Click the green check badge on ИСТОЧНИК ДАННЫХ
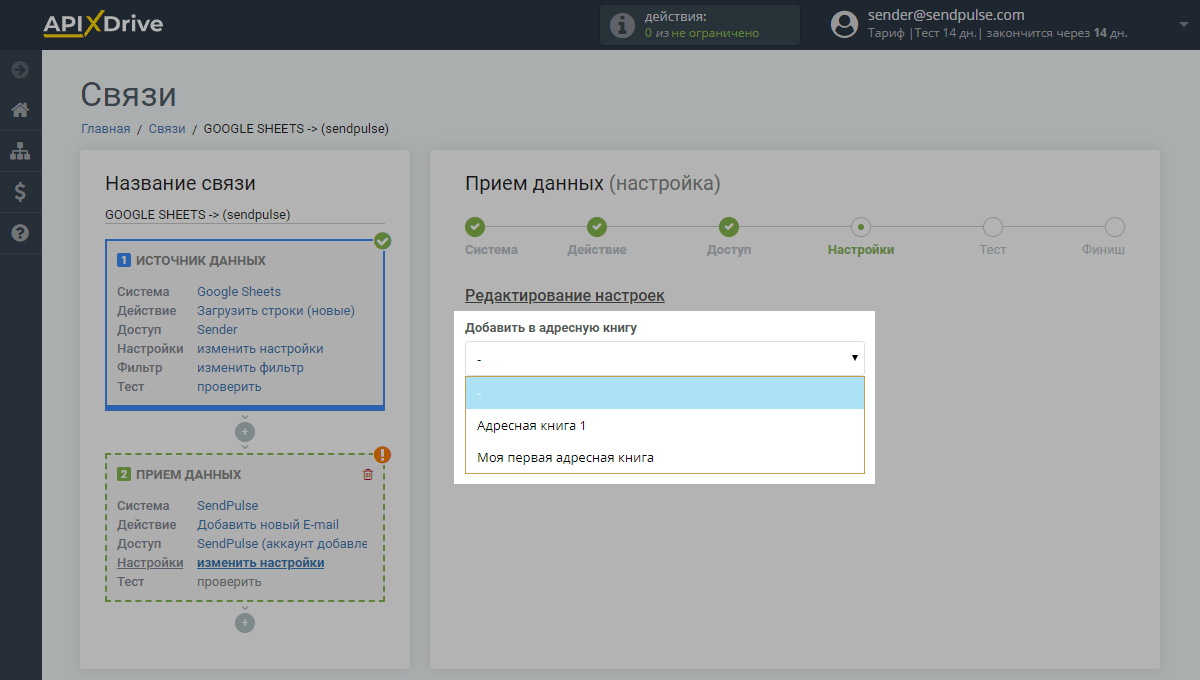 click(382, 241)
